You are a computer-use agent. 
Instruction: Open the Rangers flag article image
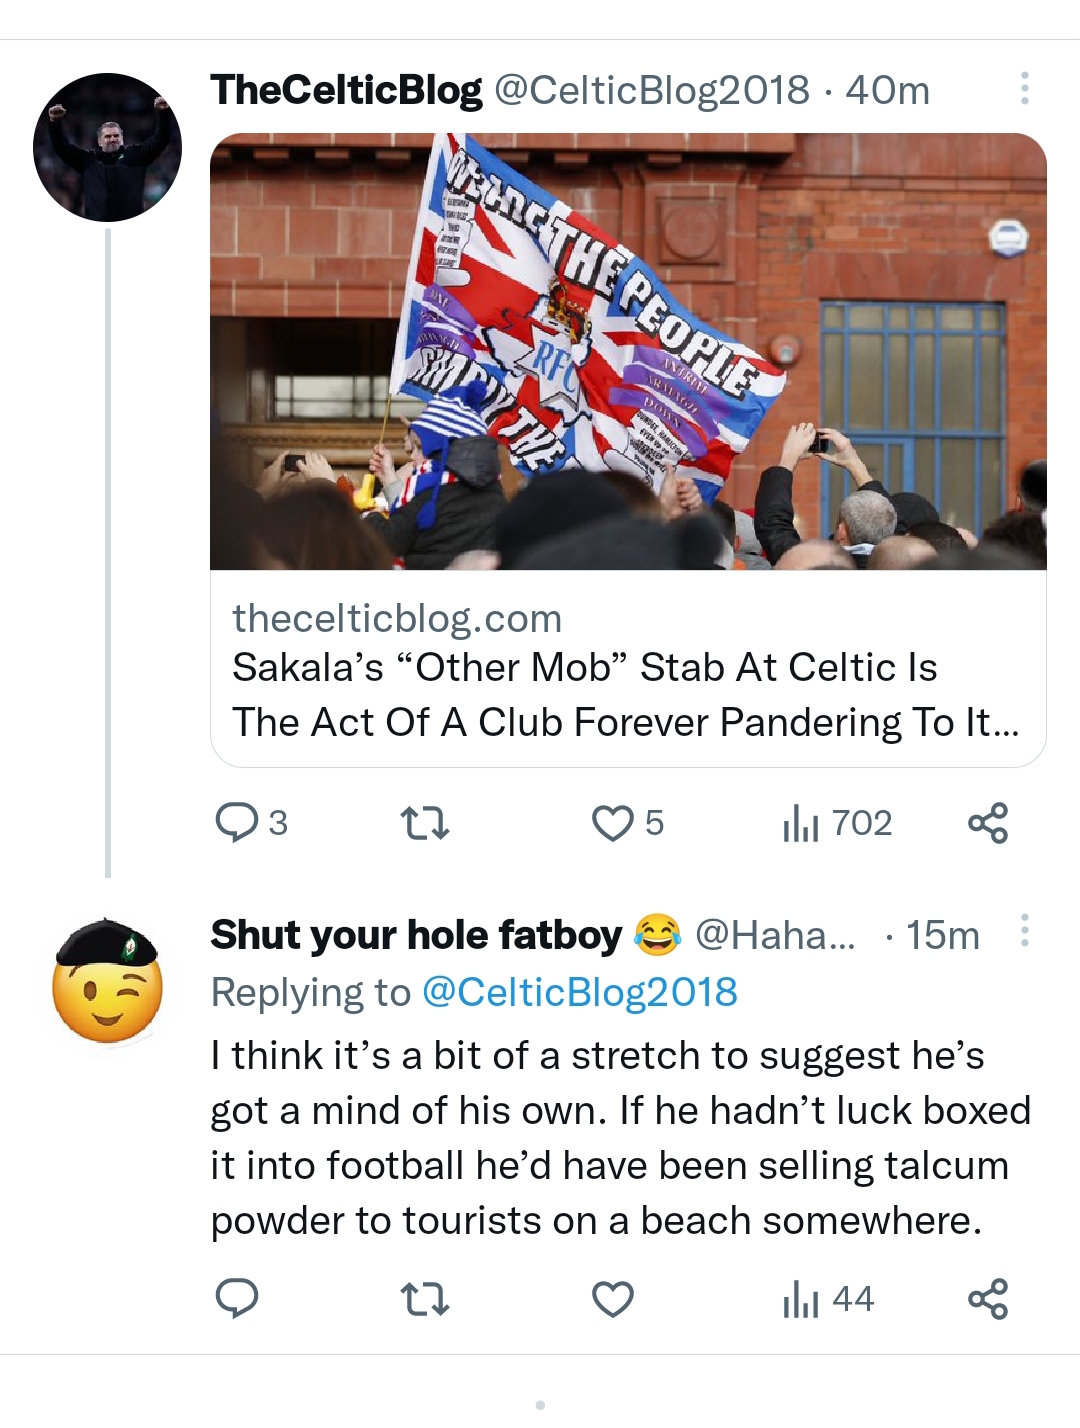[628, 351]
